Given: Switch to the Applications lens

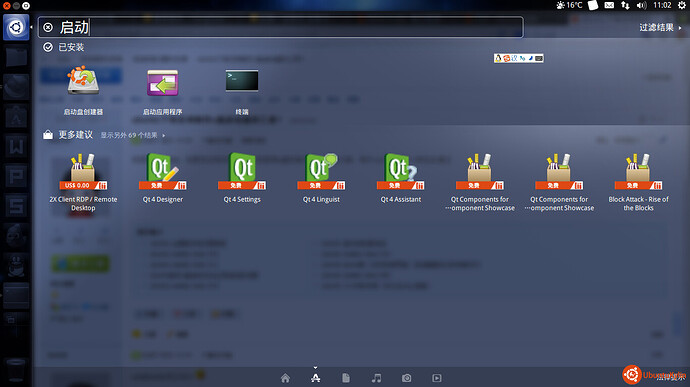Looking at the screenshot, I should (316, 378).
